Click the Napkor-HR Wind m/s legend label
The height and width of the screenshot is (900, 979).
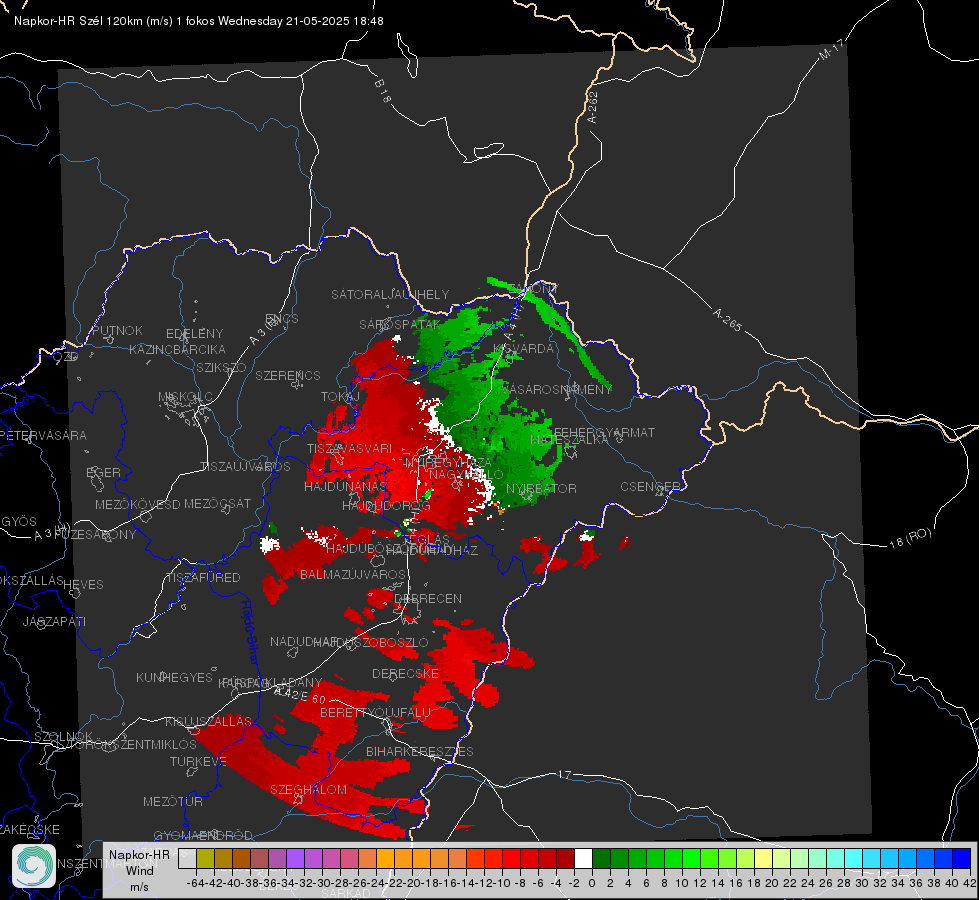139,870
